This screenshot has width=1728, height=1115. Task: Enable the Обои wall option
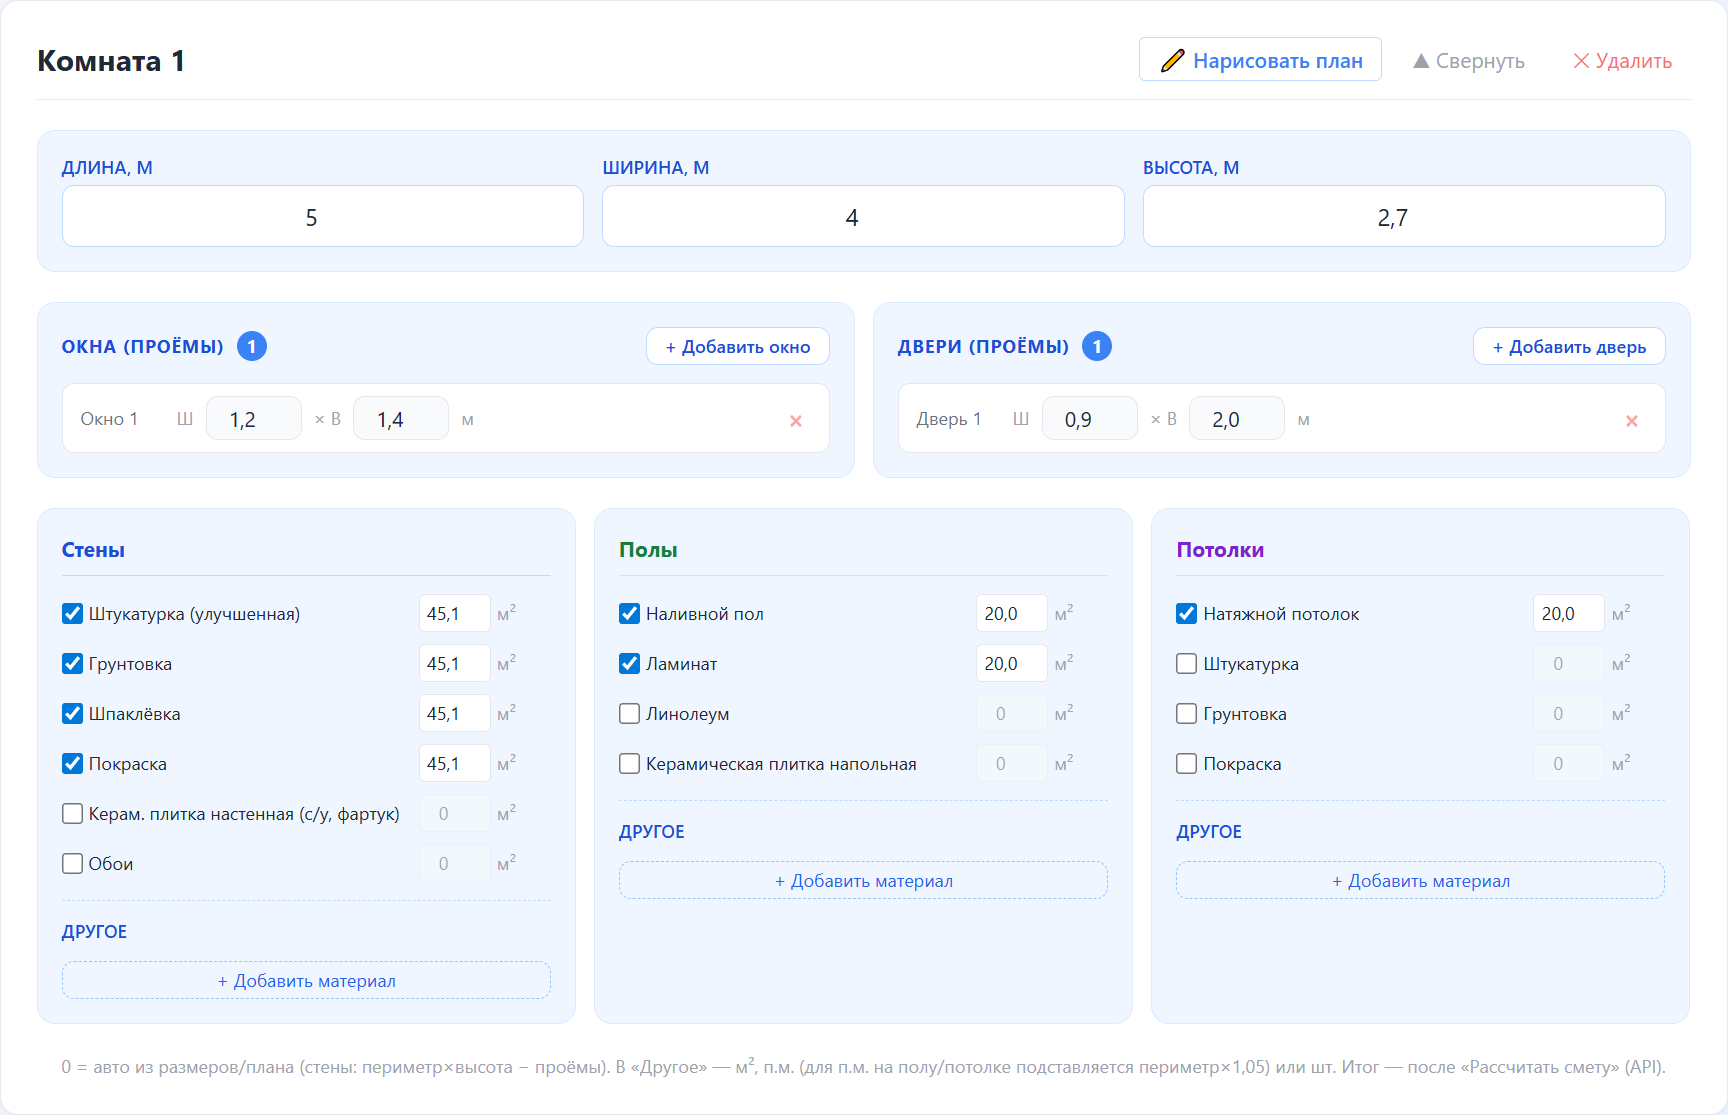click(x=73, y=864)
